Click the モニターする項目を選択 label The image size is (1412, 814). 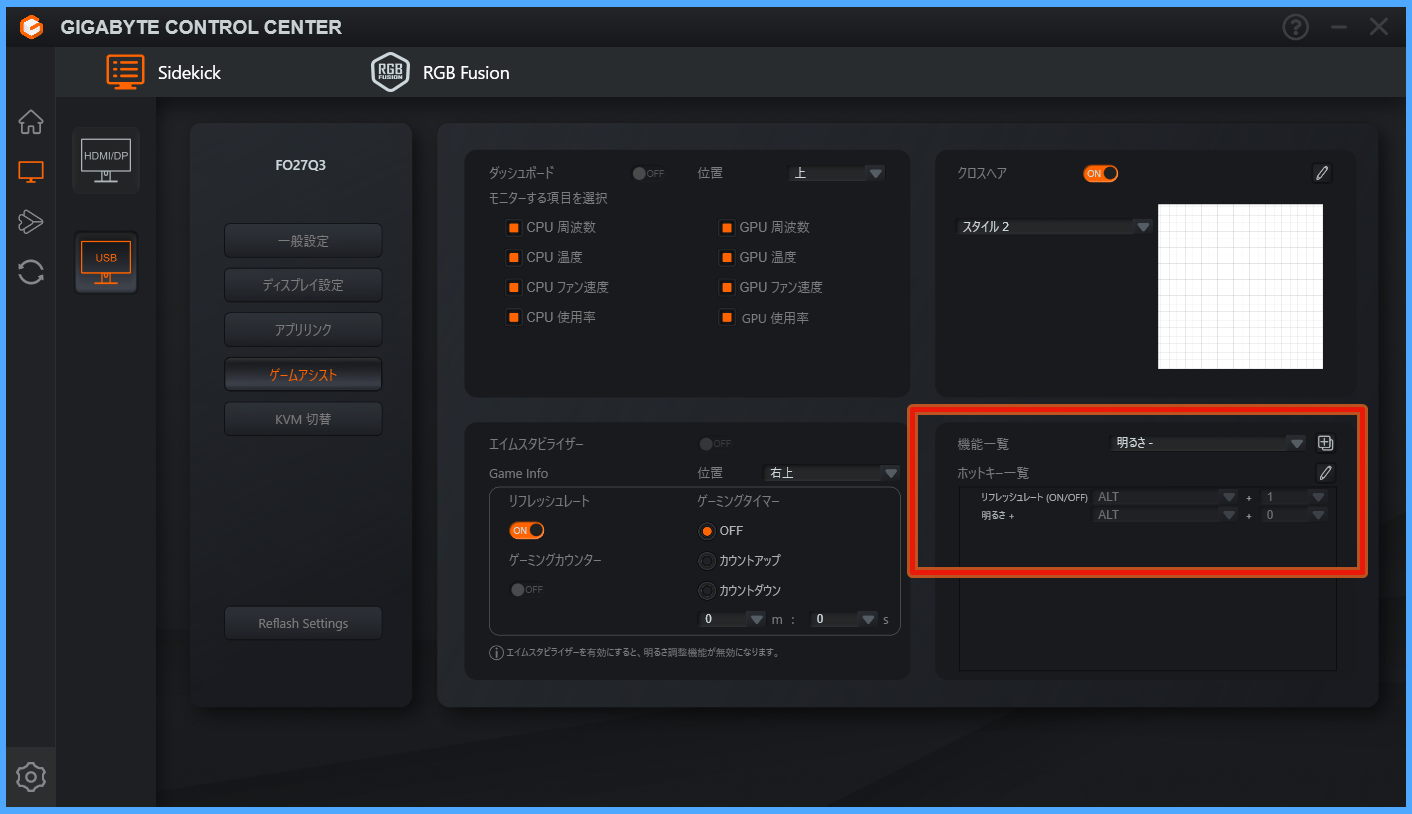tap(548, 198)
